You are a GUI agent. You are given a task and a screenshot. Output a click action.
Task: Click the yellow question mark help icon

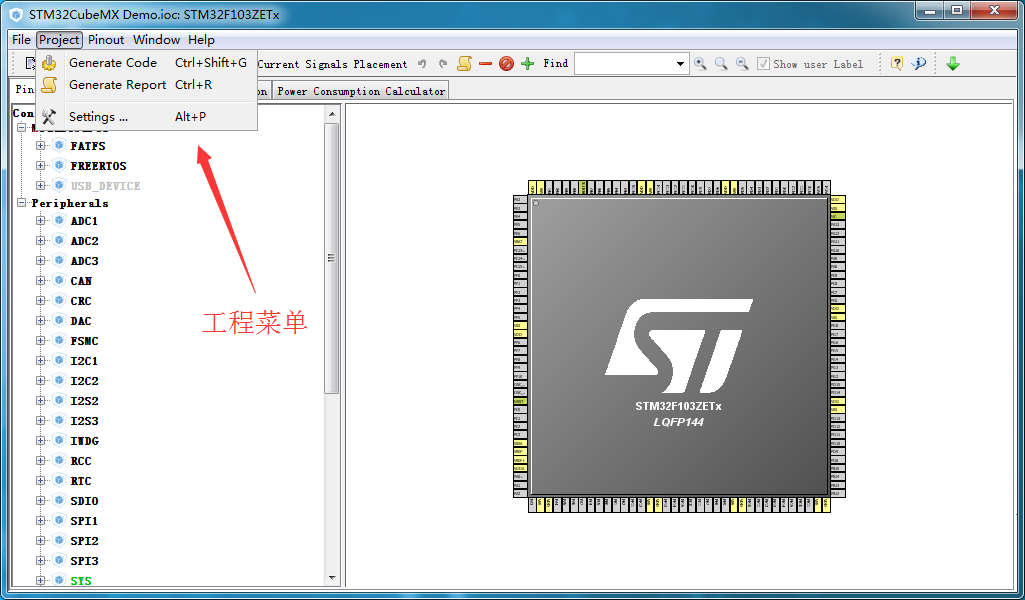tap(897, 63)
